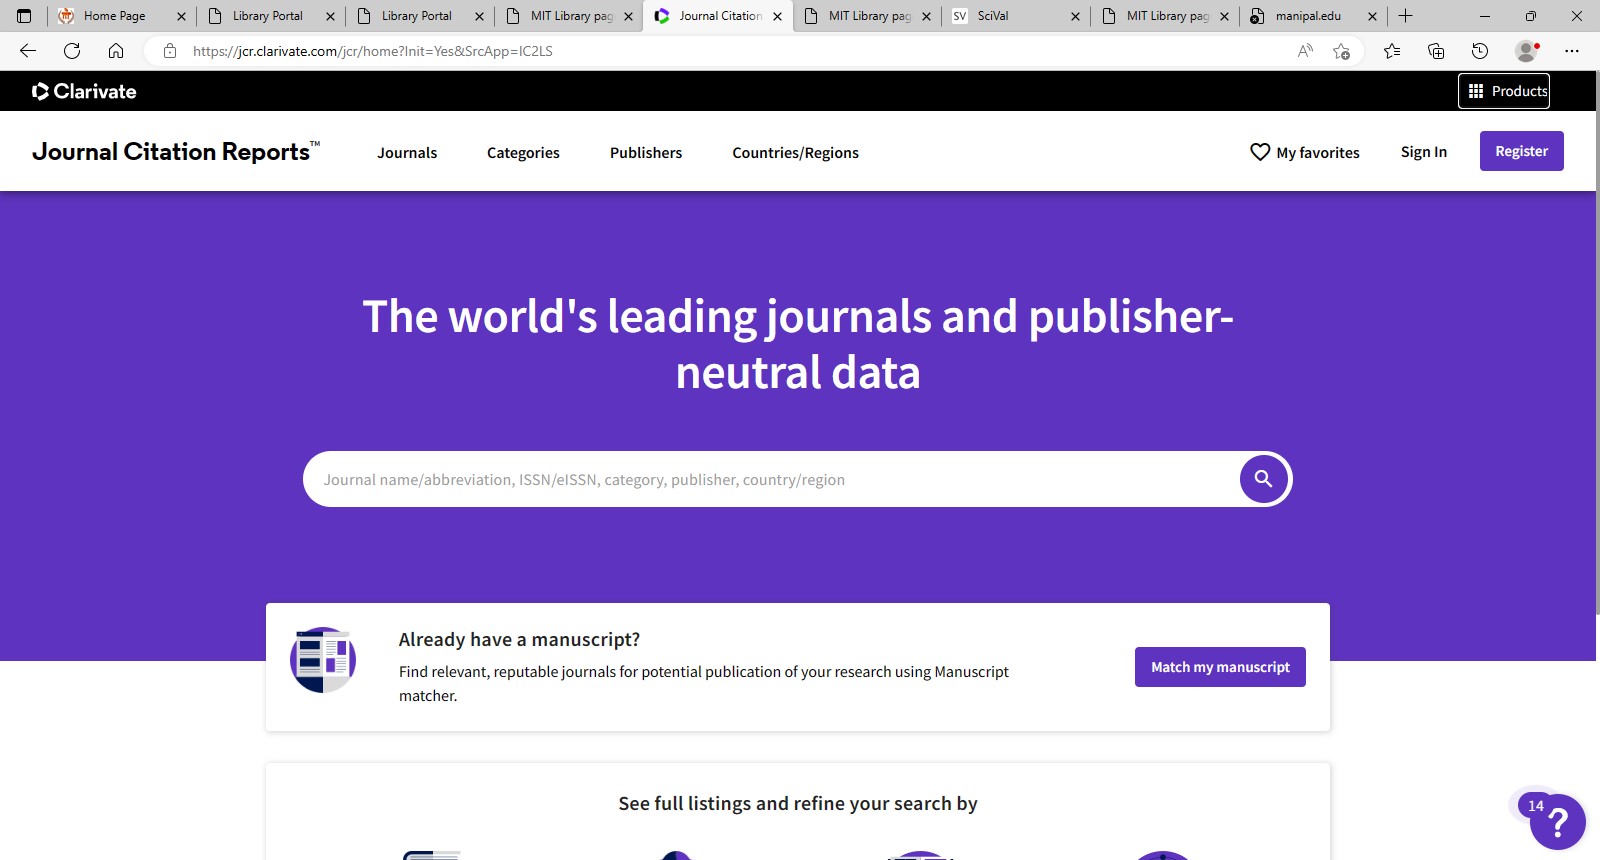
Task: Open the Sign In link
Action: click(x=1423, y=152)
